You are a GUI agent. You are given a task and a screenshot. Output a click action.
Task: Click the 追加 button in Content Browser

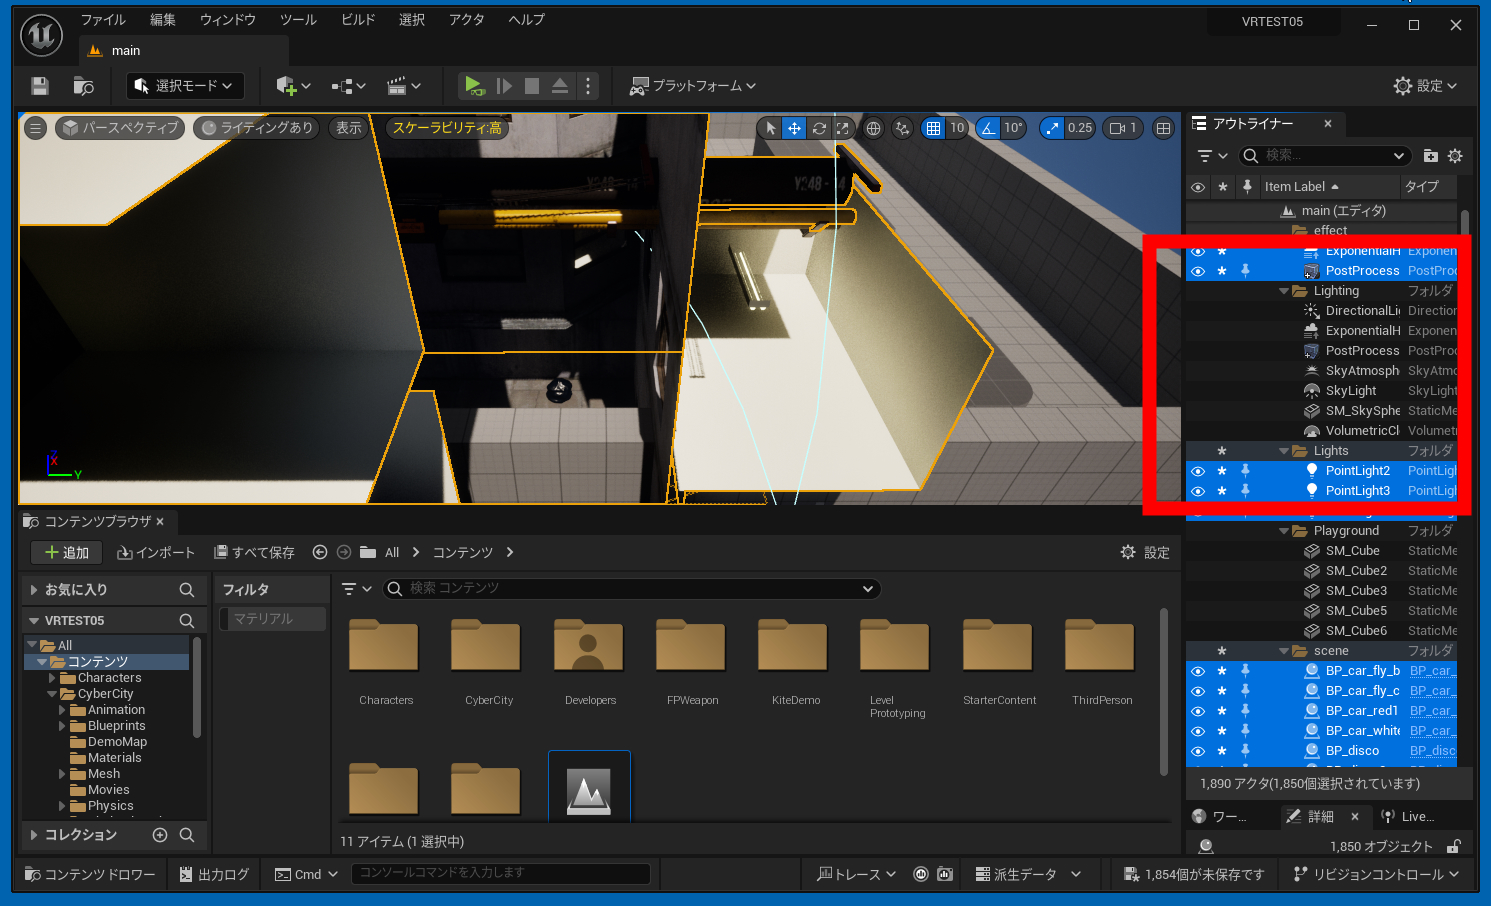pos(66,553)
